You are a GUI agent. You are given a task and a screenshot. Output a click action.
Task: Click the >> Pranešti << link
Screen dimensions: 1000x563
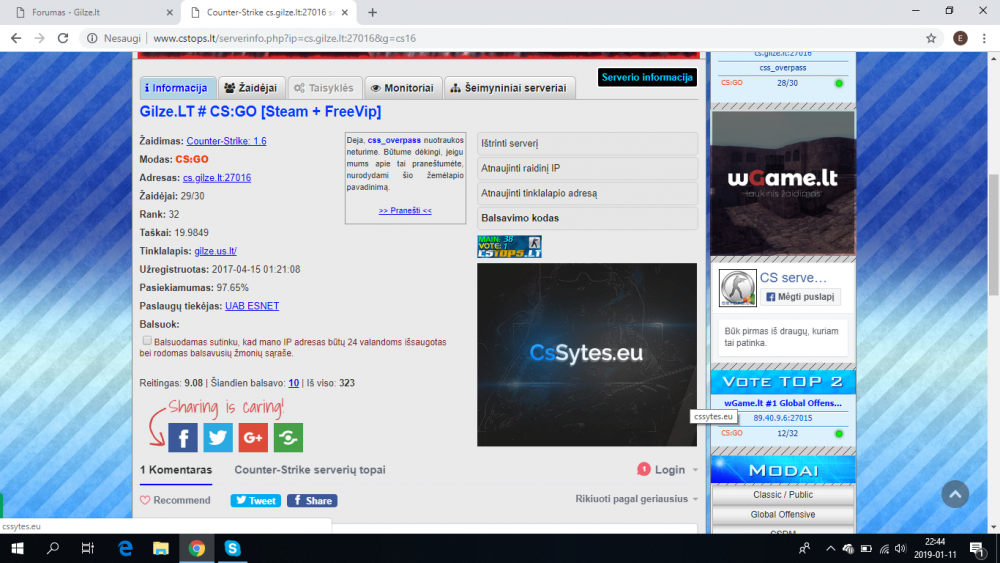(405, 210)
